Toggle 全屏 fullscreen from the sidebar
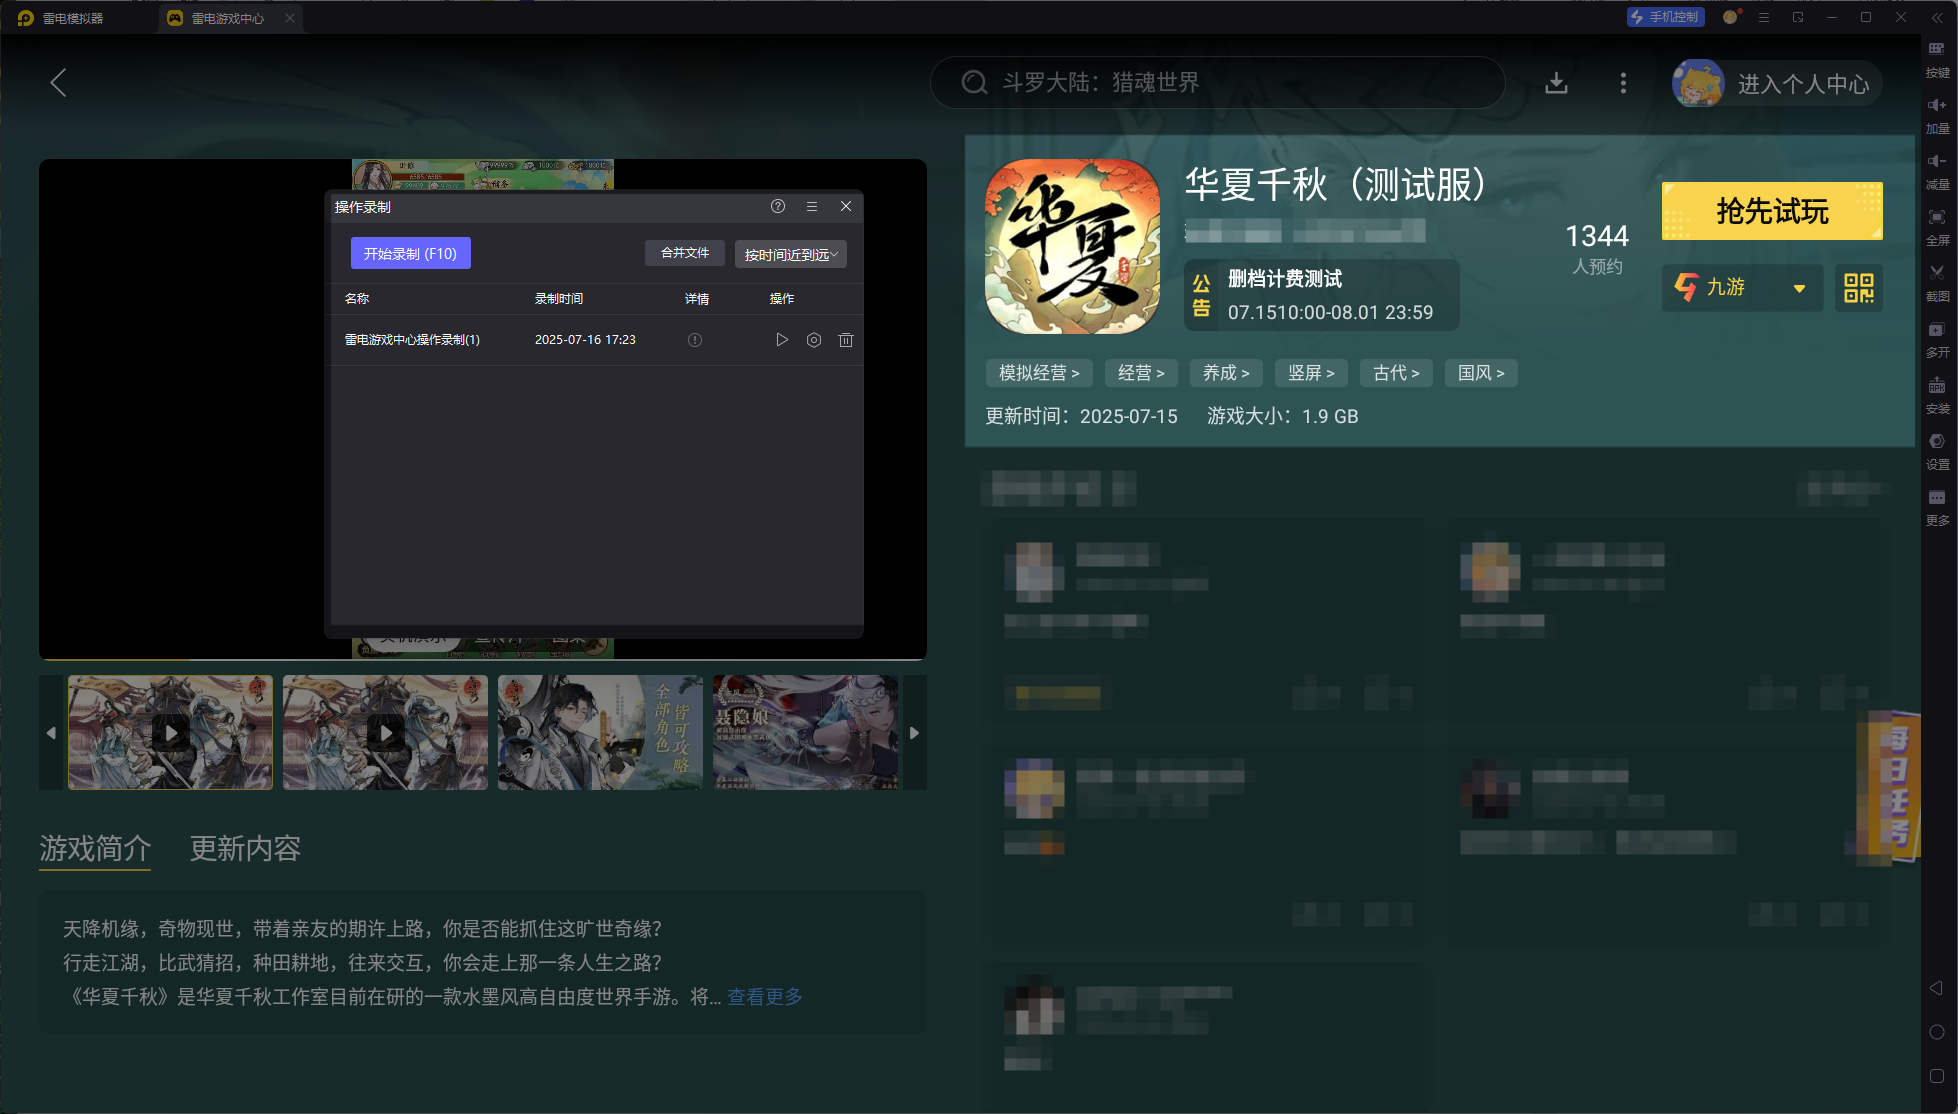1958x1114 pixels. point(1937,227)
